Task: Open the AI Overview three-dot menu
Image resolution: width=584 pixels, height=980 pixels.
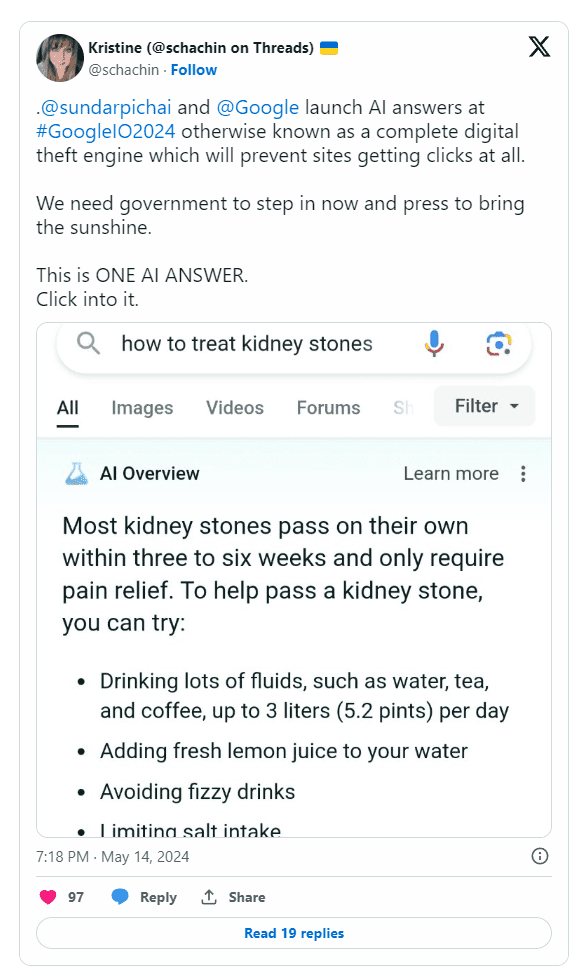Action: pos(523,474)
